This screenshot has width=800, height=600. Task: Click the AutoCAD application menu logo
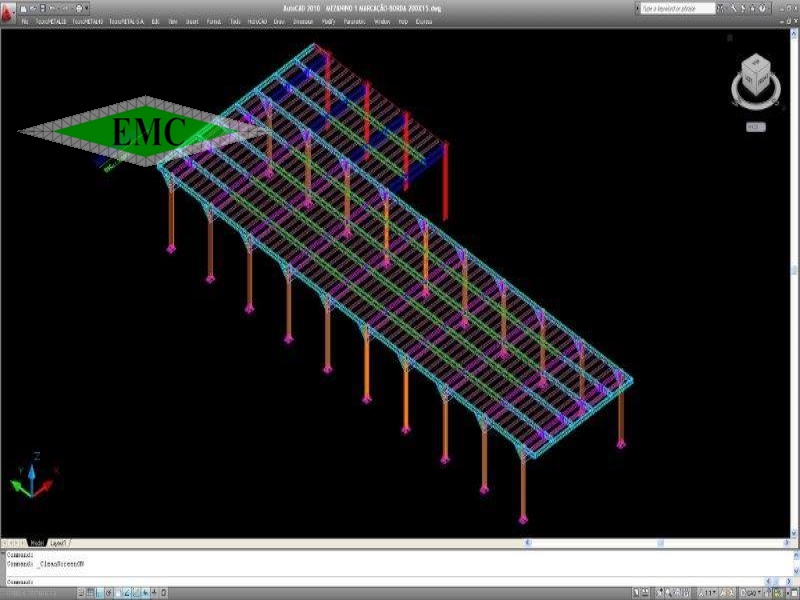point(7,8)
